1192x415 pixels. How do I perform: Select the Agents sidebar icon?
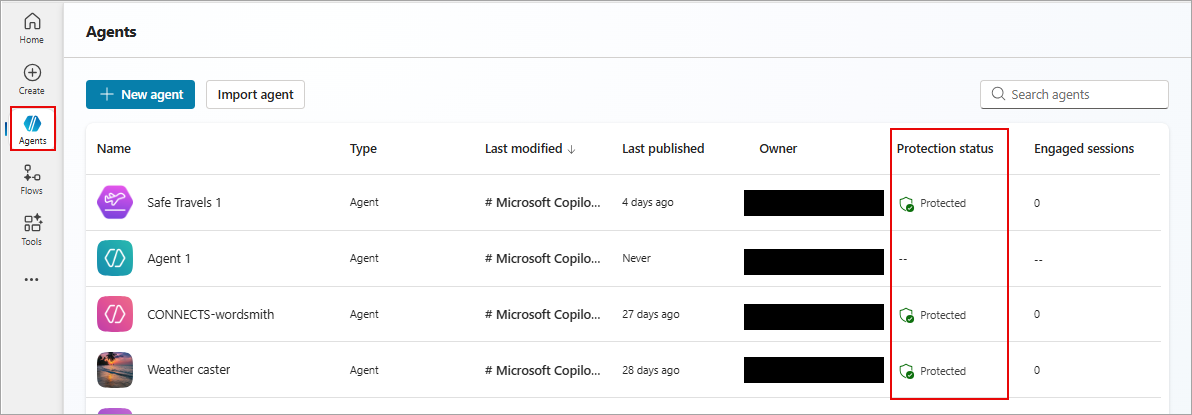click(32, 123)
